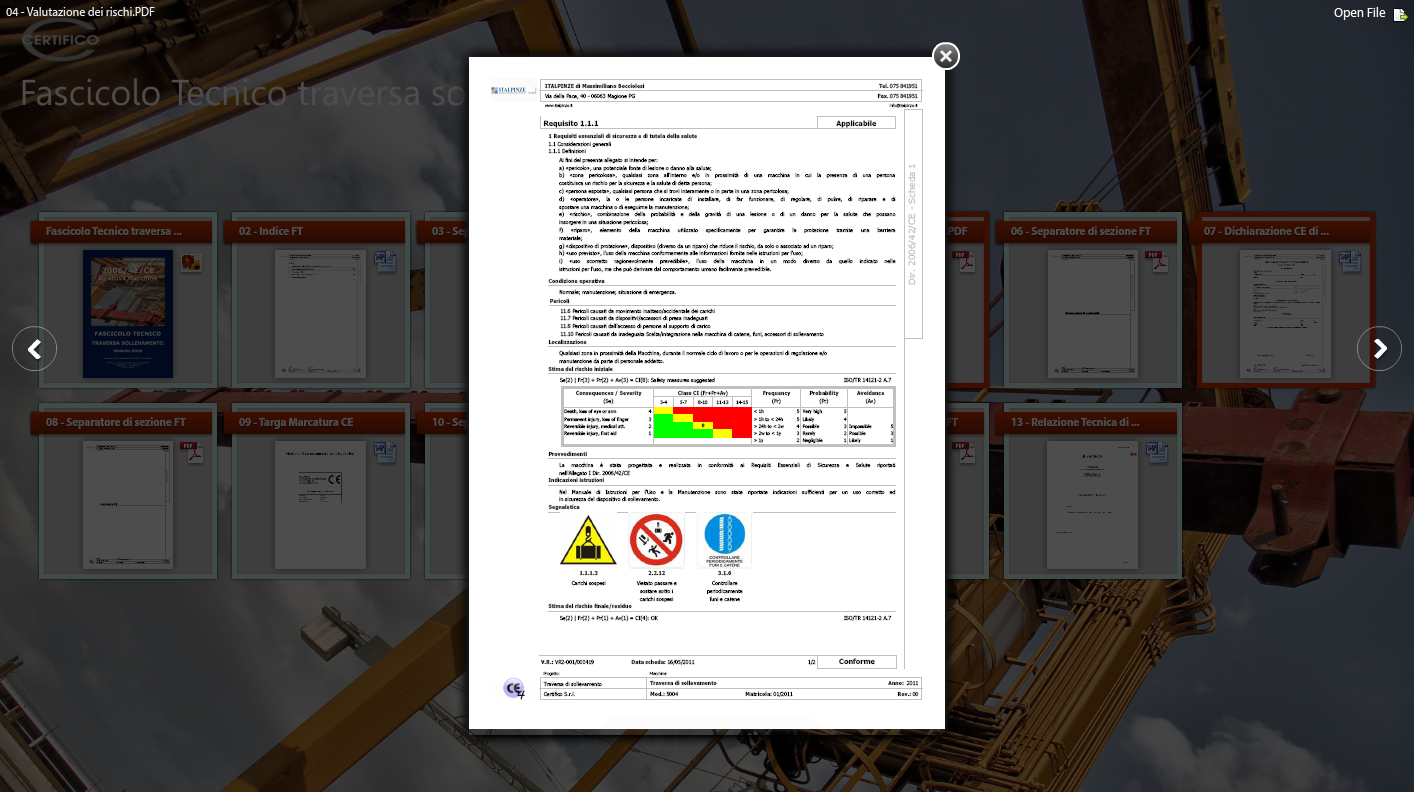The image size is (1414, 792).
Task: Click Word icon on 09 - Targa Marcatura CE
Action: [x=384, y=453]
